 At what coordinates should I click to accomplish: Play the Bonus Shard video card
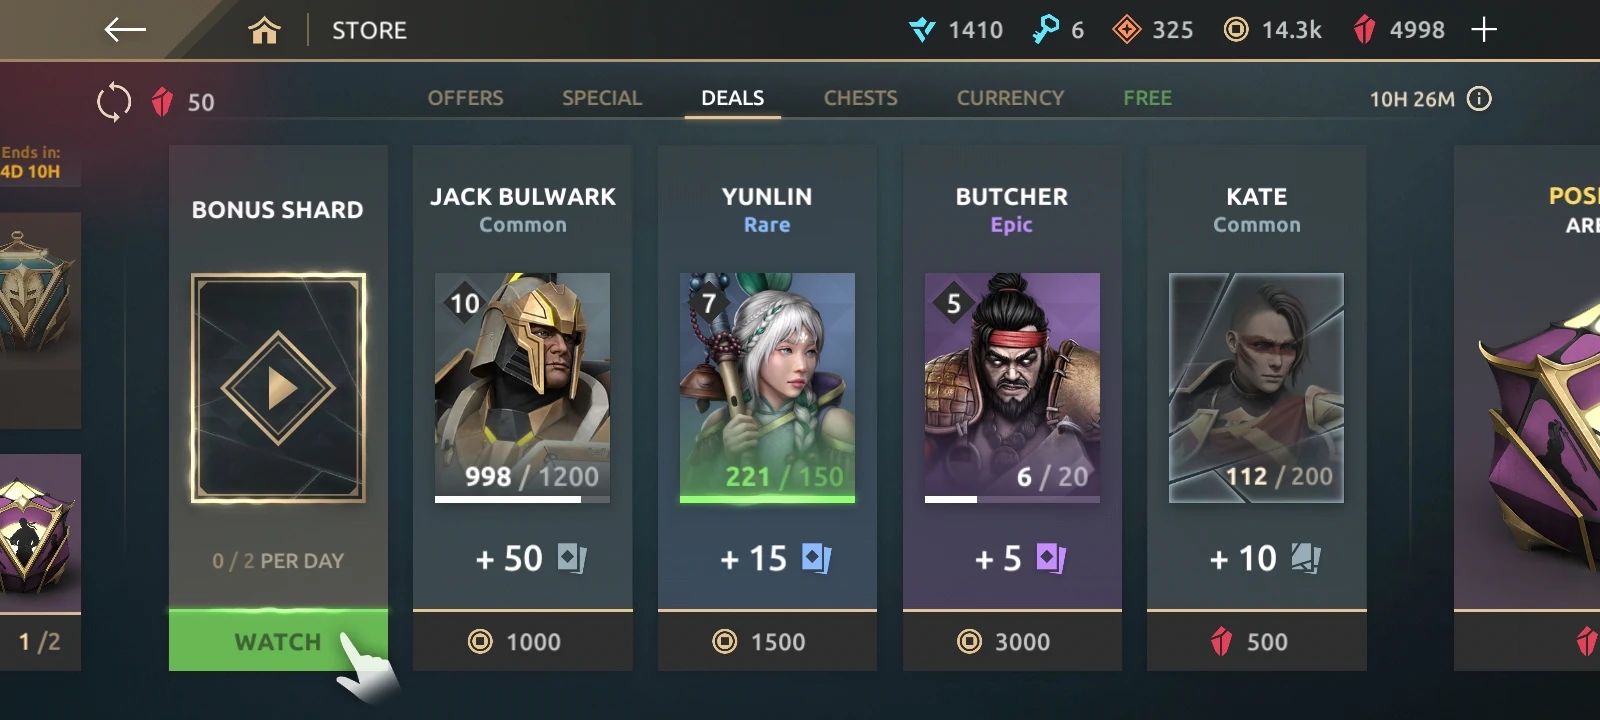278,388
